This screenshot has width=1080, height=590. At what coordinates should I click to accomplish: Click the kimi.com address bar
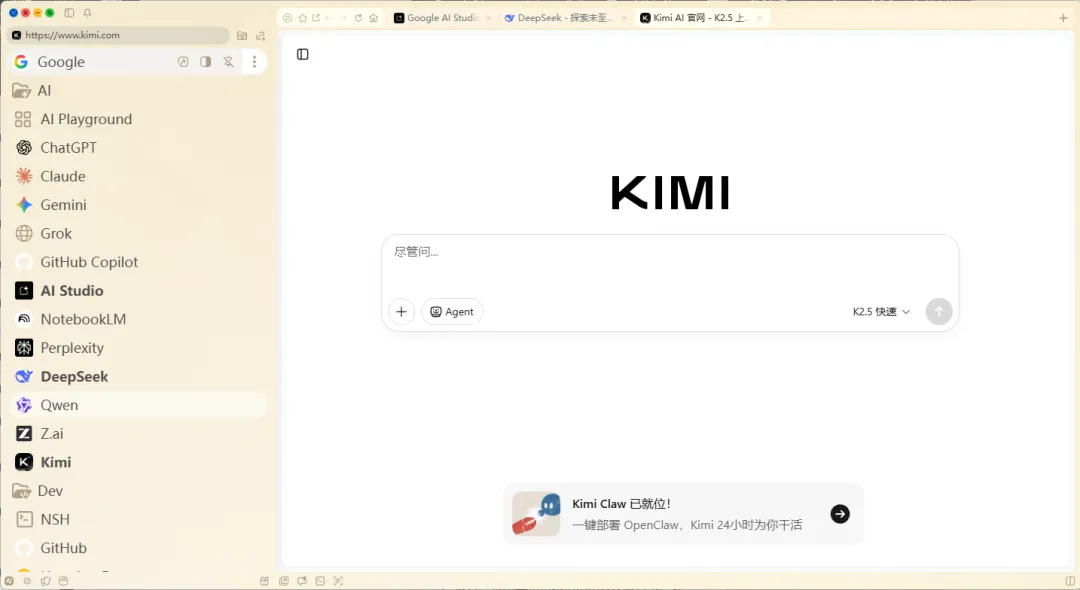coord(118,35)
